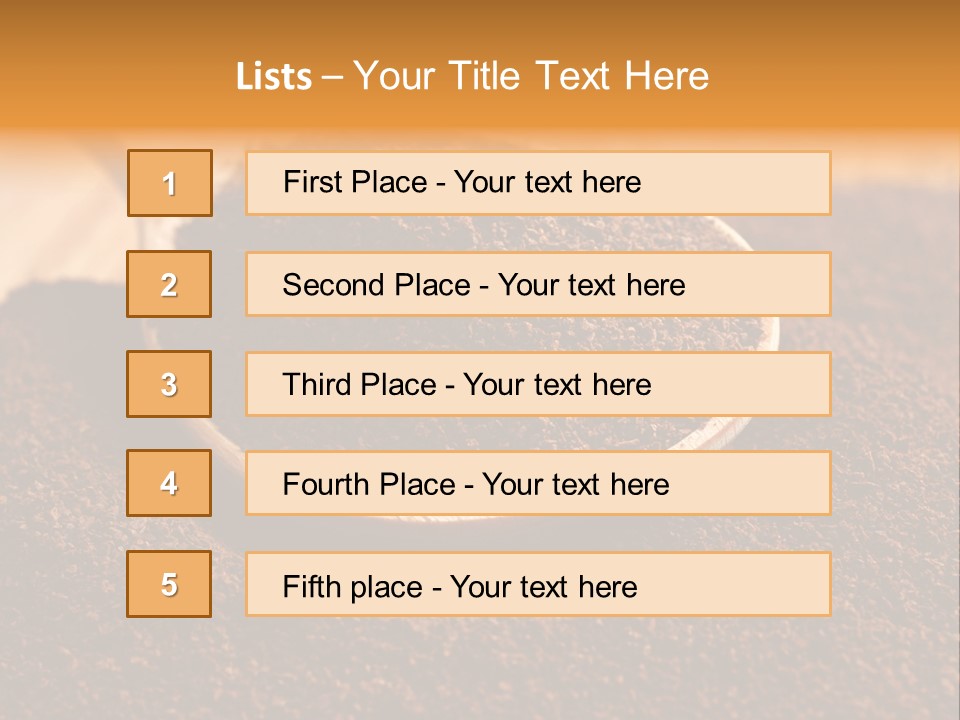Click the number 3 list marker

169,384
